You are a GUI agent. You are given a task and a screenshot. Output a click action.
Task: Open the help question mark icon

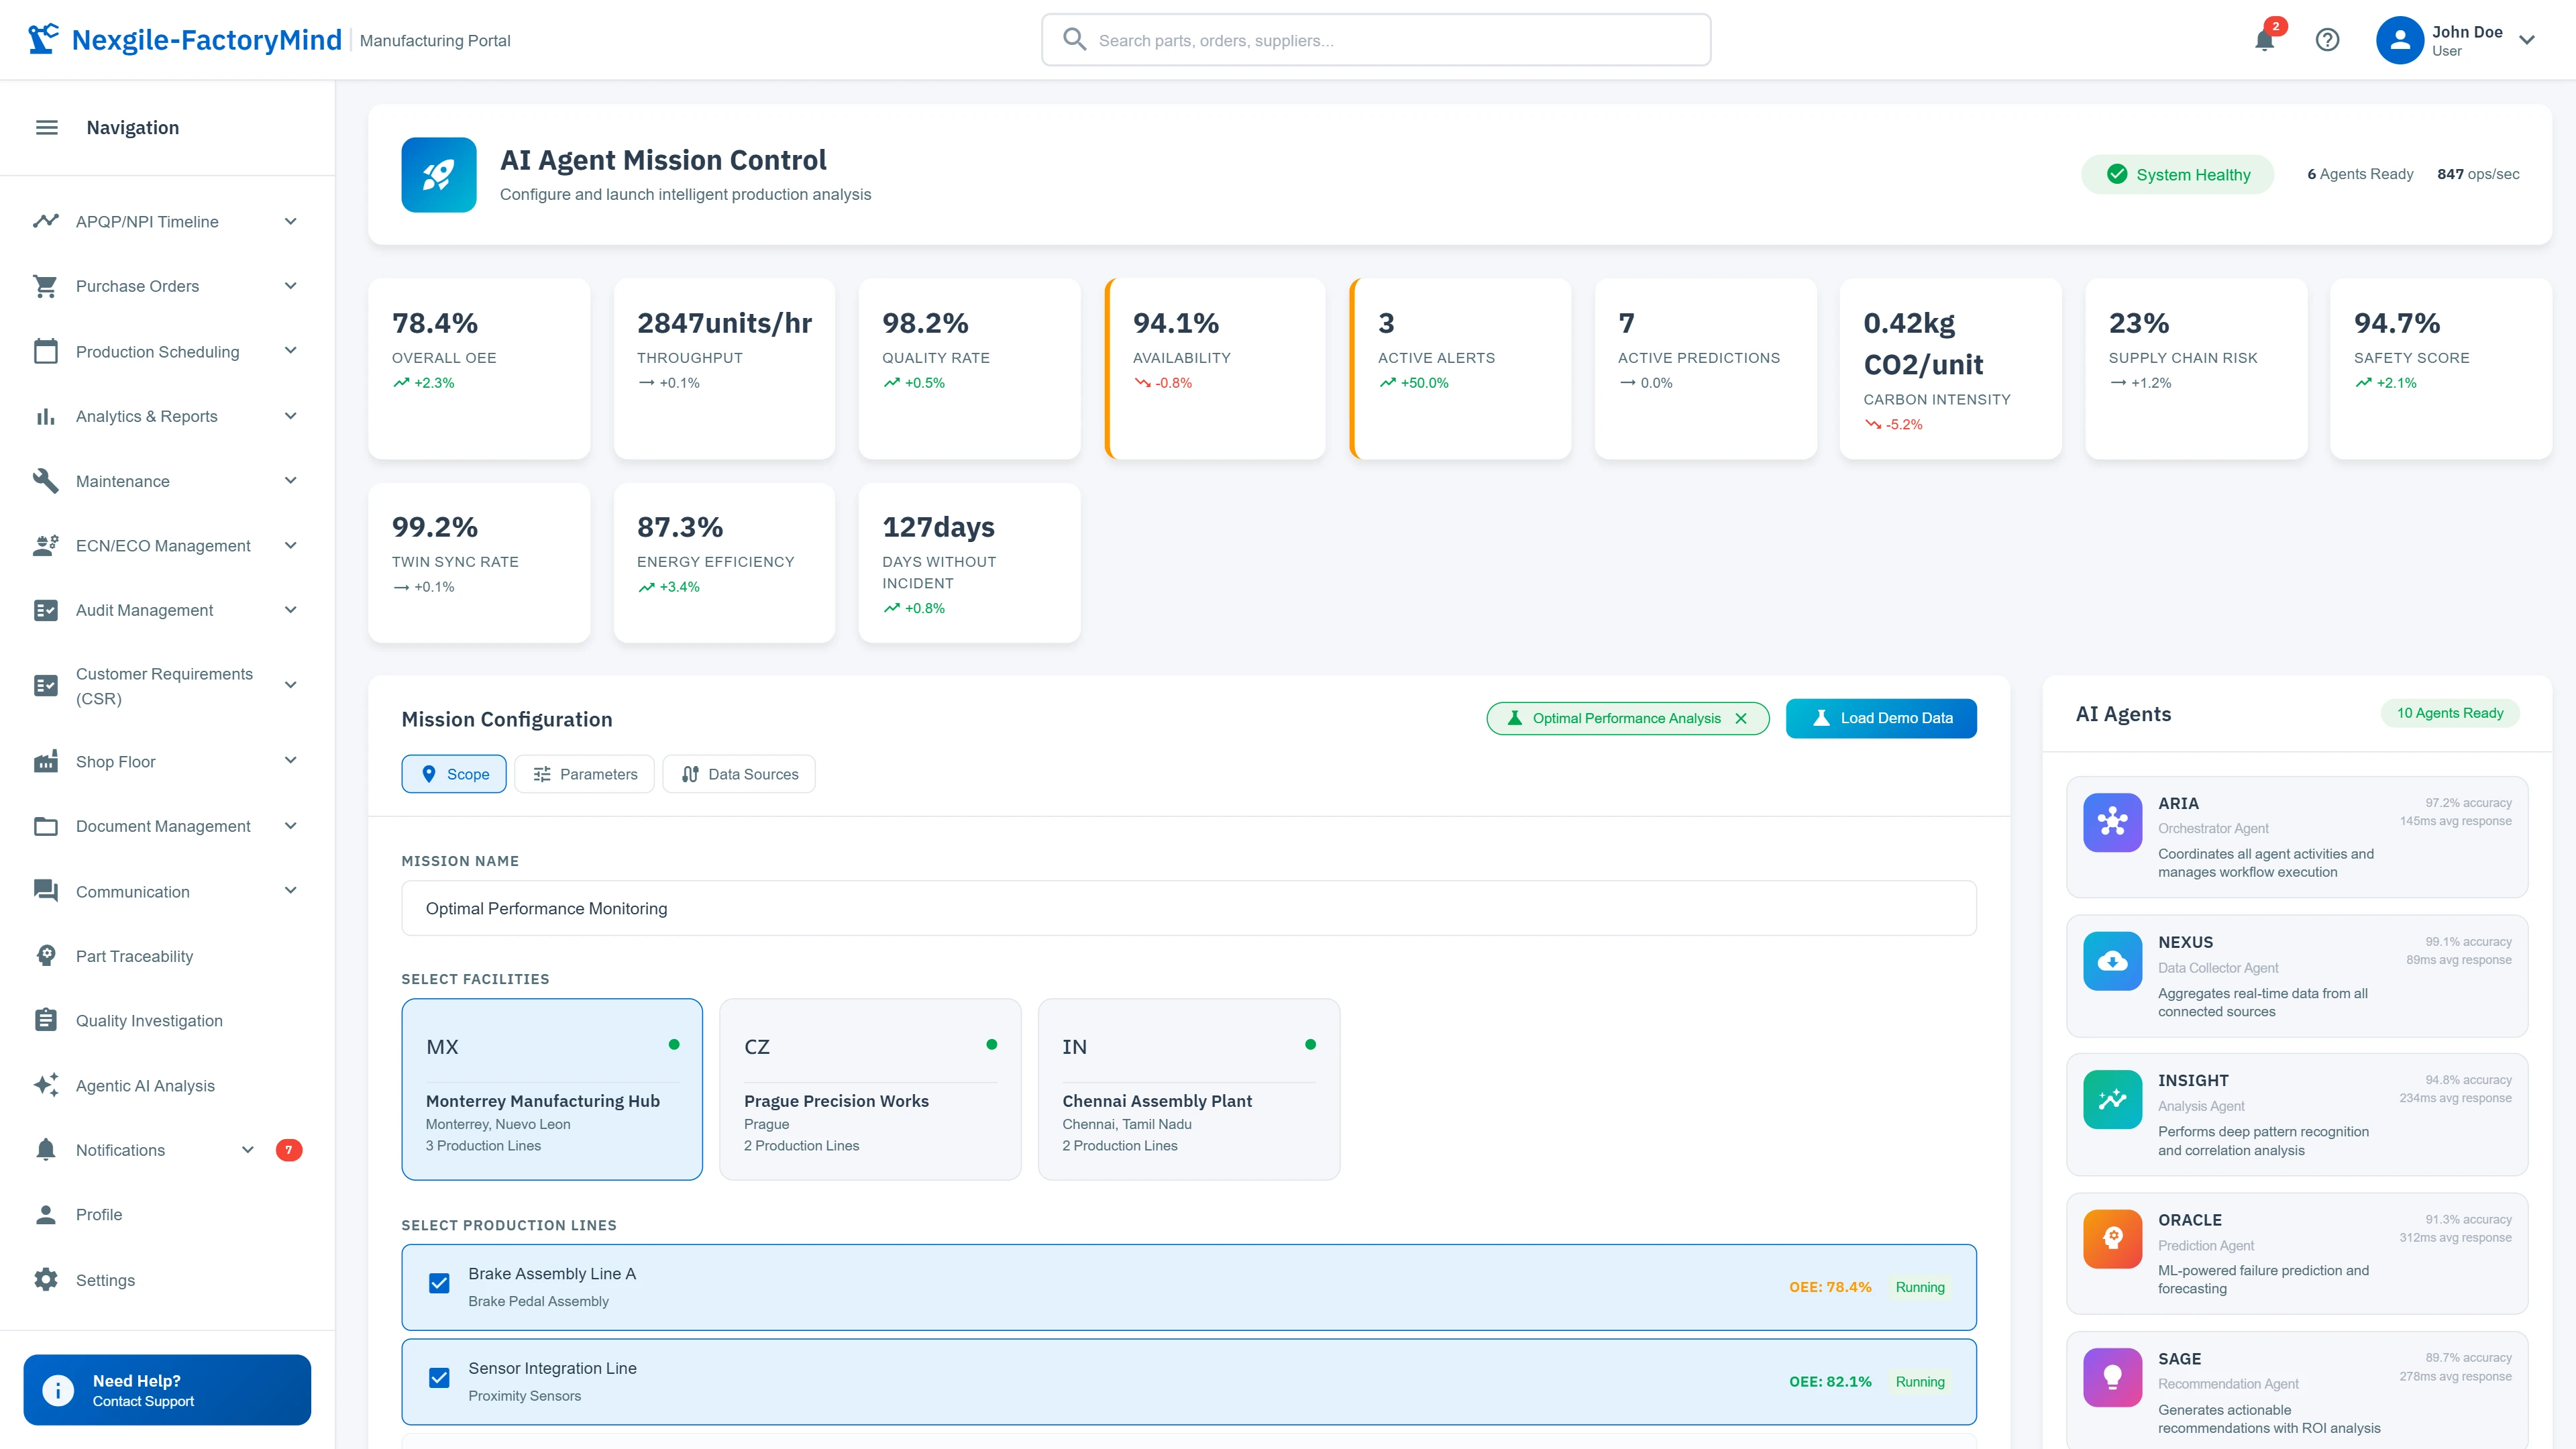click(2328, 40)
